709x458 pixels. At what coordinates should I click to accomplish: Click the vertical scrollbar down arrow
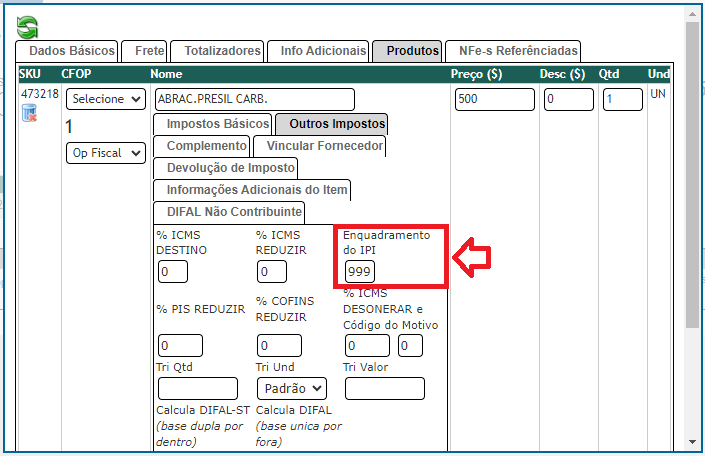(x=692, y=441)
